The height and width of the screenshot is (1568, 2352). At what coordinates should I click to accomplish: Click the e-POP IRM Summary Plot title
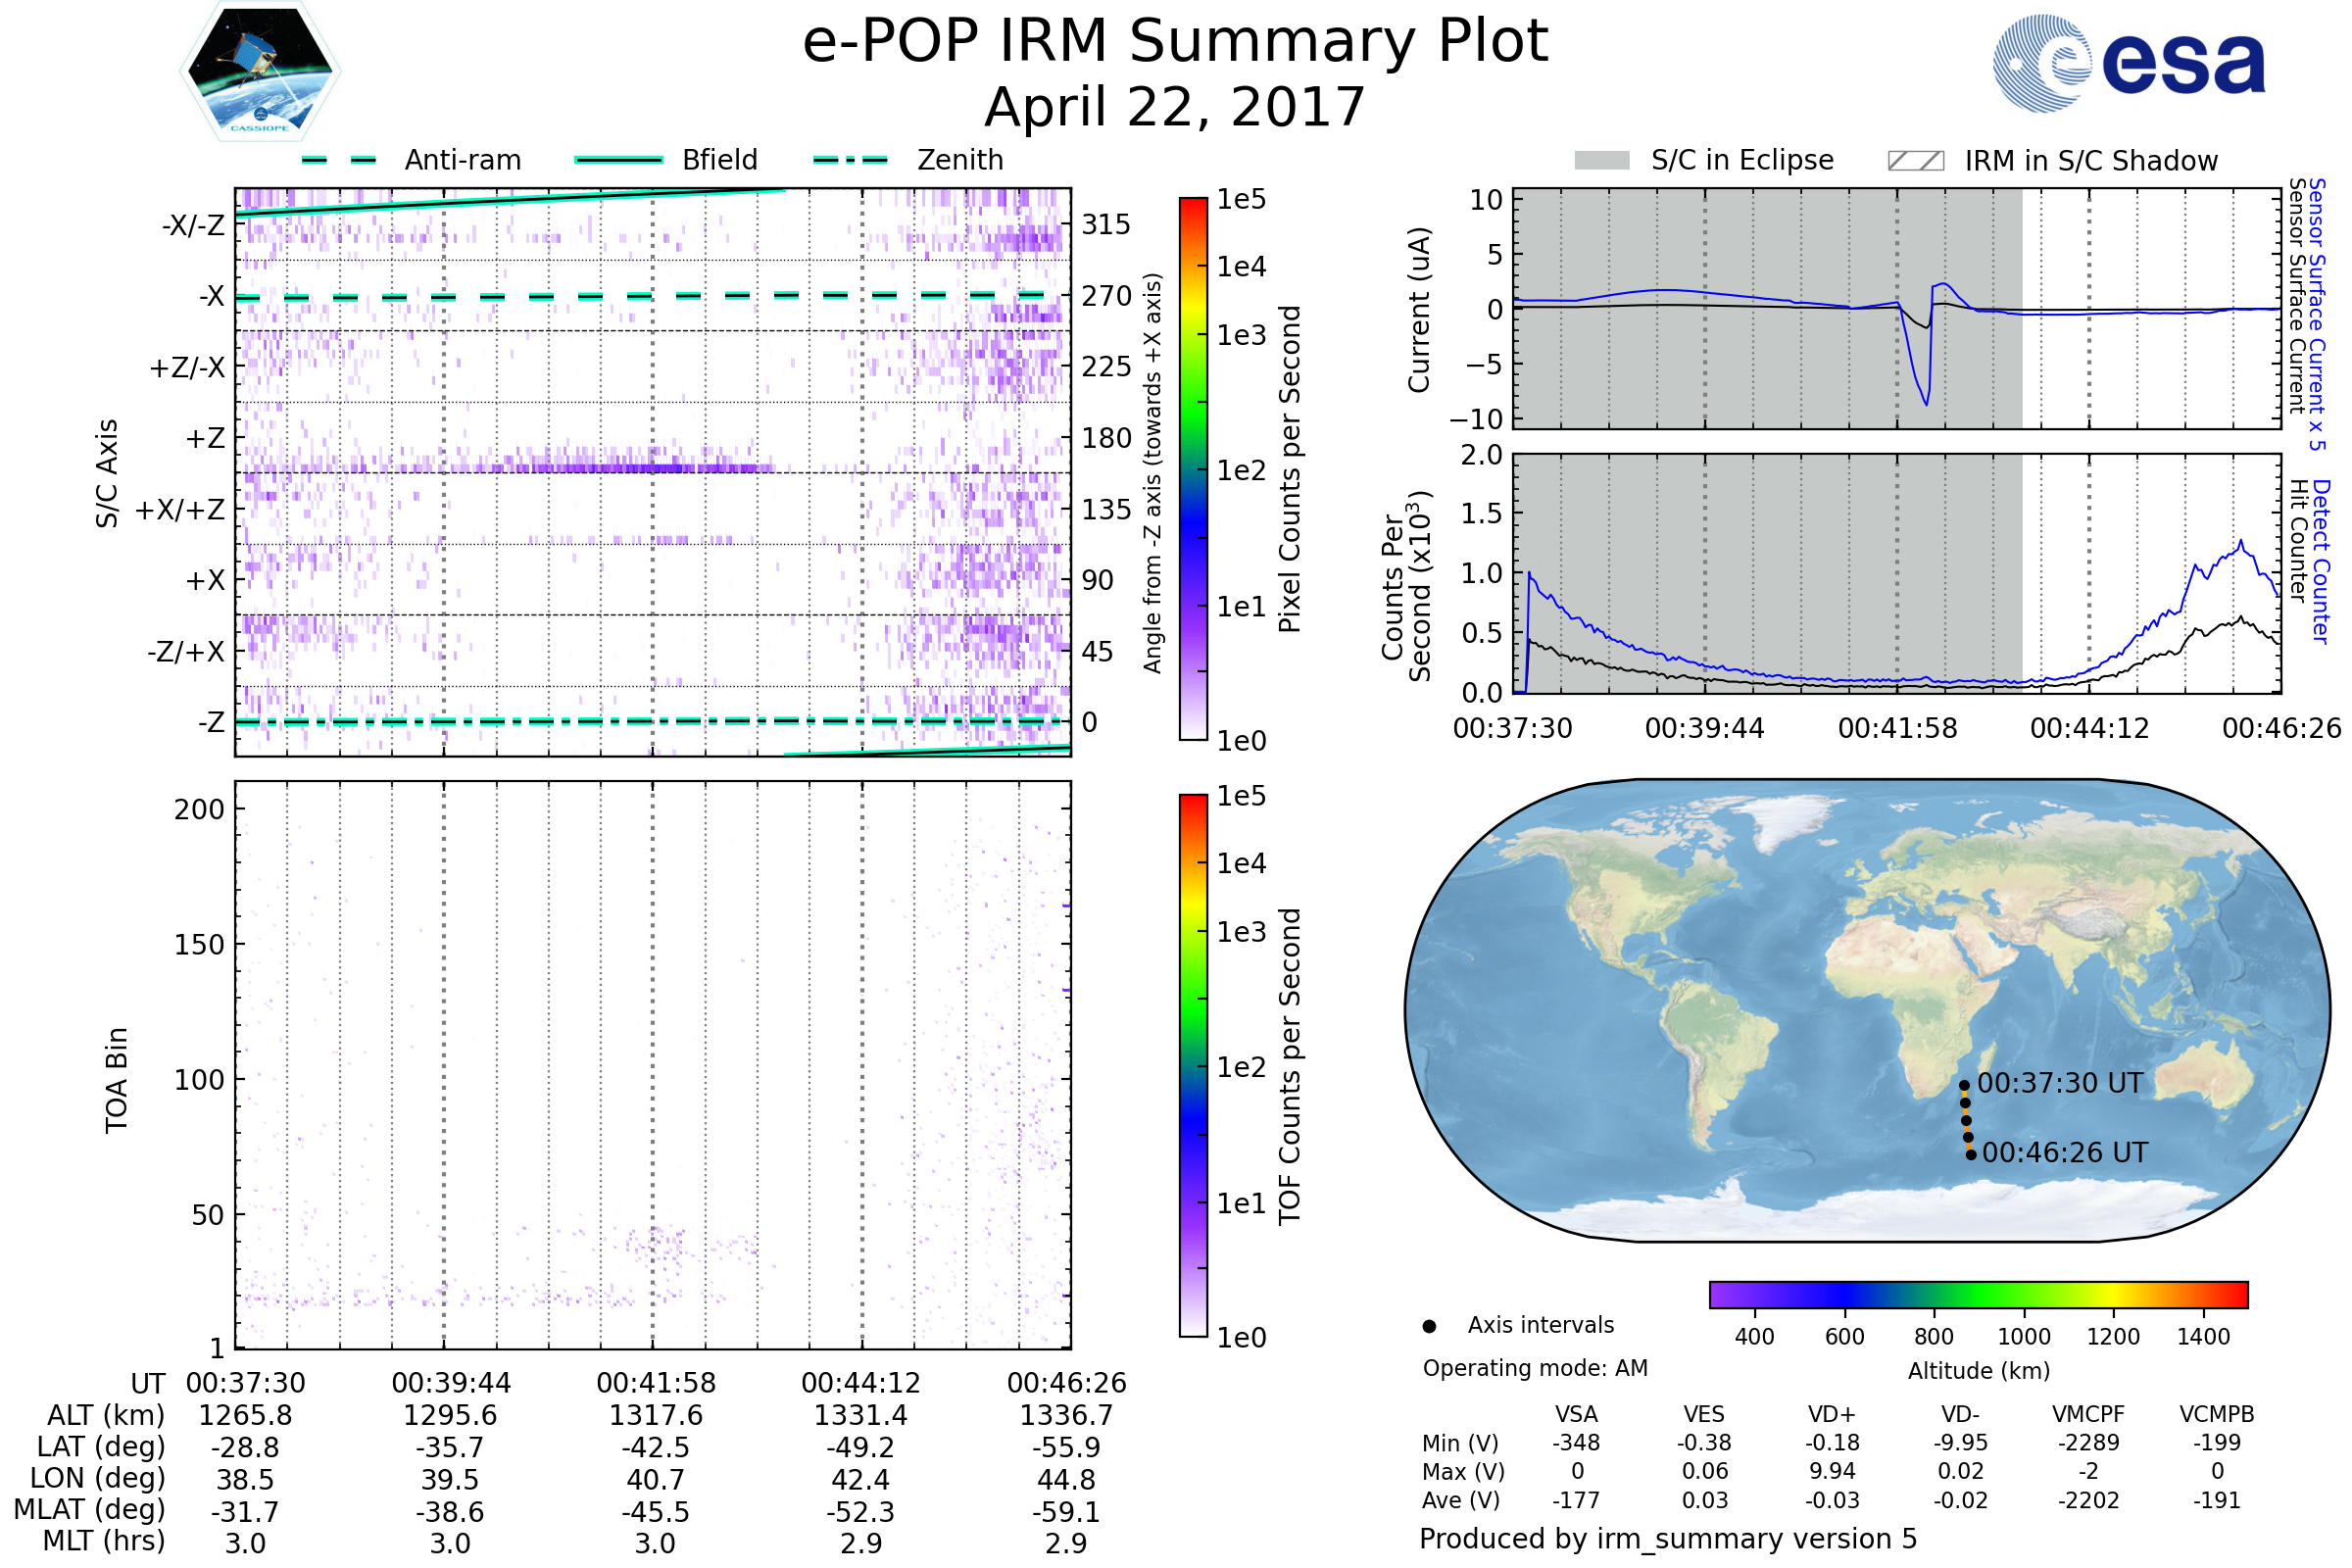(x=1175, y=42)
